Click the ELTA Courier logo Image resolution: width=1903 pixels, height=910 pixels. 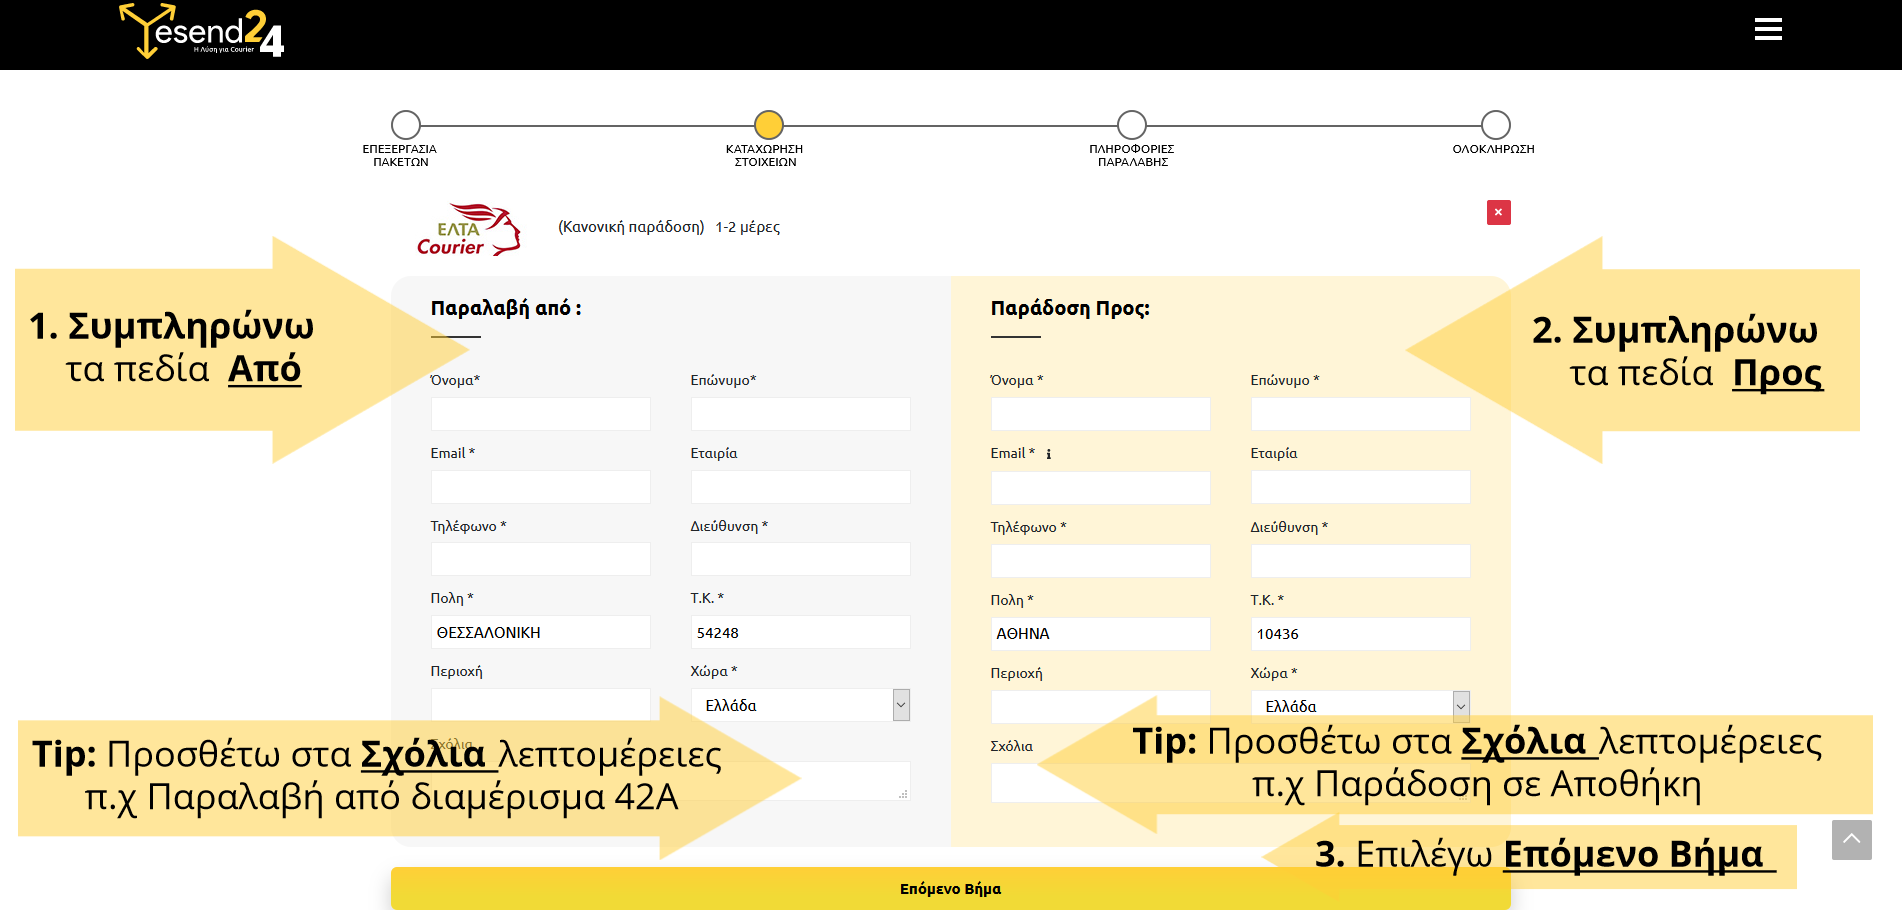pos(469,231)
